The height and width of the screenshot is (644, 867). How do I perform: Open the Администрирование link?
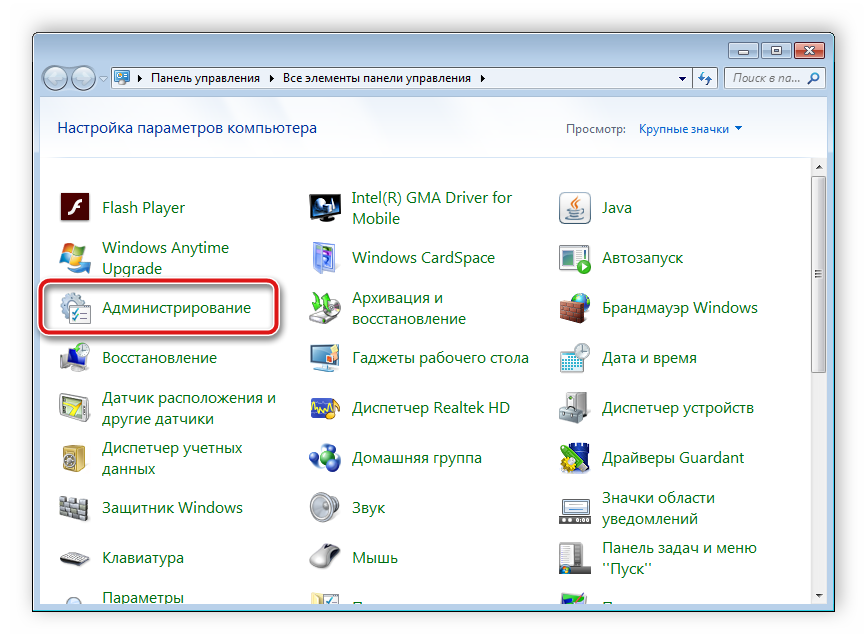click(x=176, y=308)
